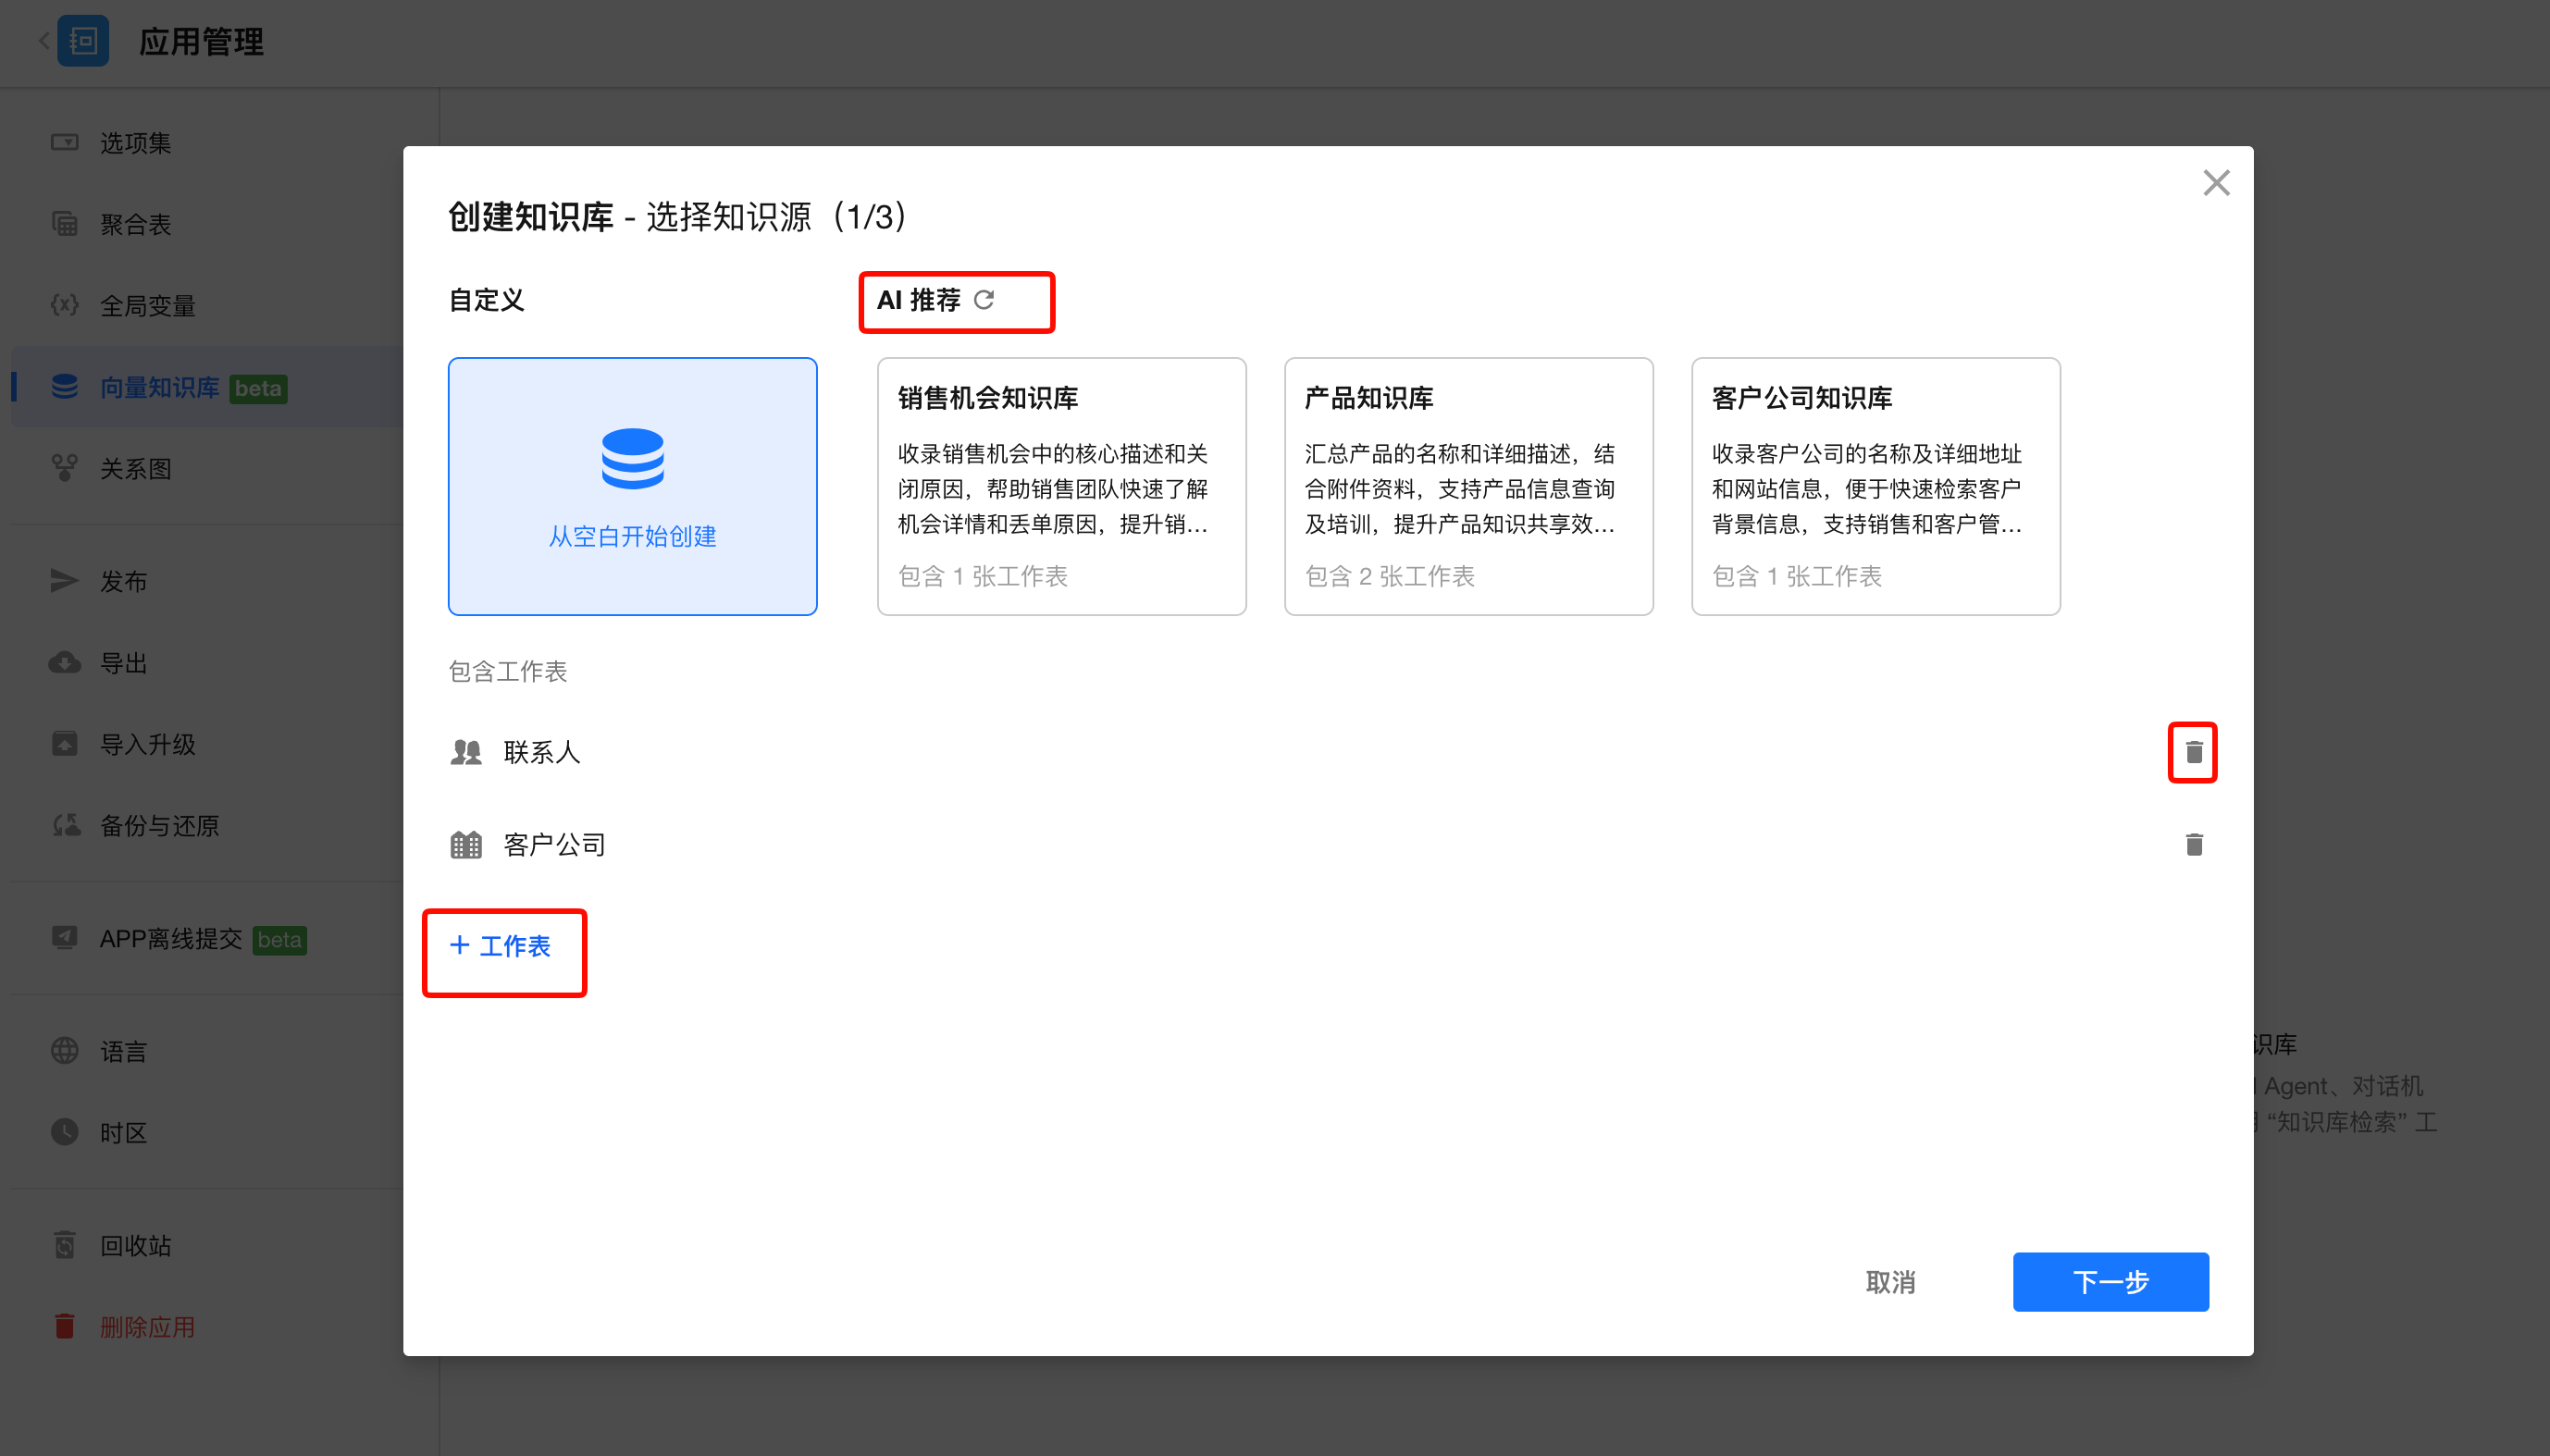This screenshot has height=1456, width=2550.
Task: Click the AI recommend refresh icon
Action: point(984,300)
